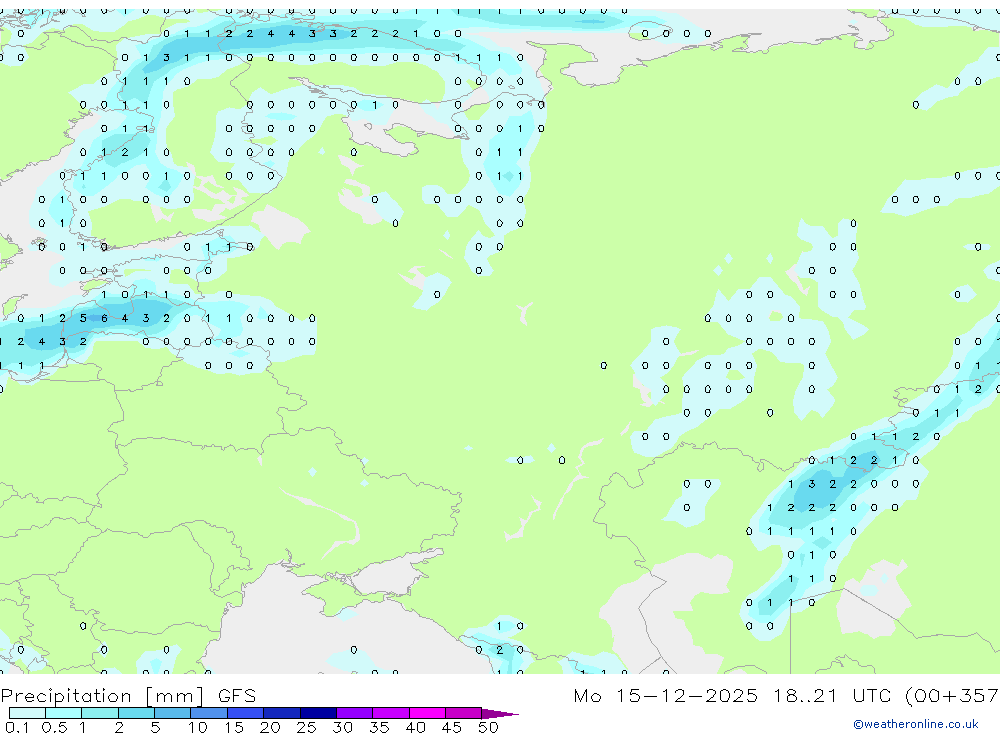Screen dimensions: 1000x733
Task: Click the precipitation value '6' on the map
Action: click(104, 318)
